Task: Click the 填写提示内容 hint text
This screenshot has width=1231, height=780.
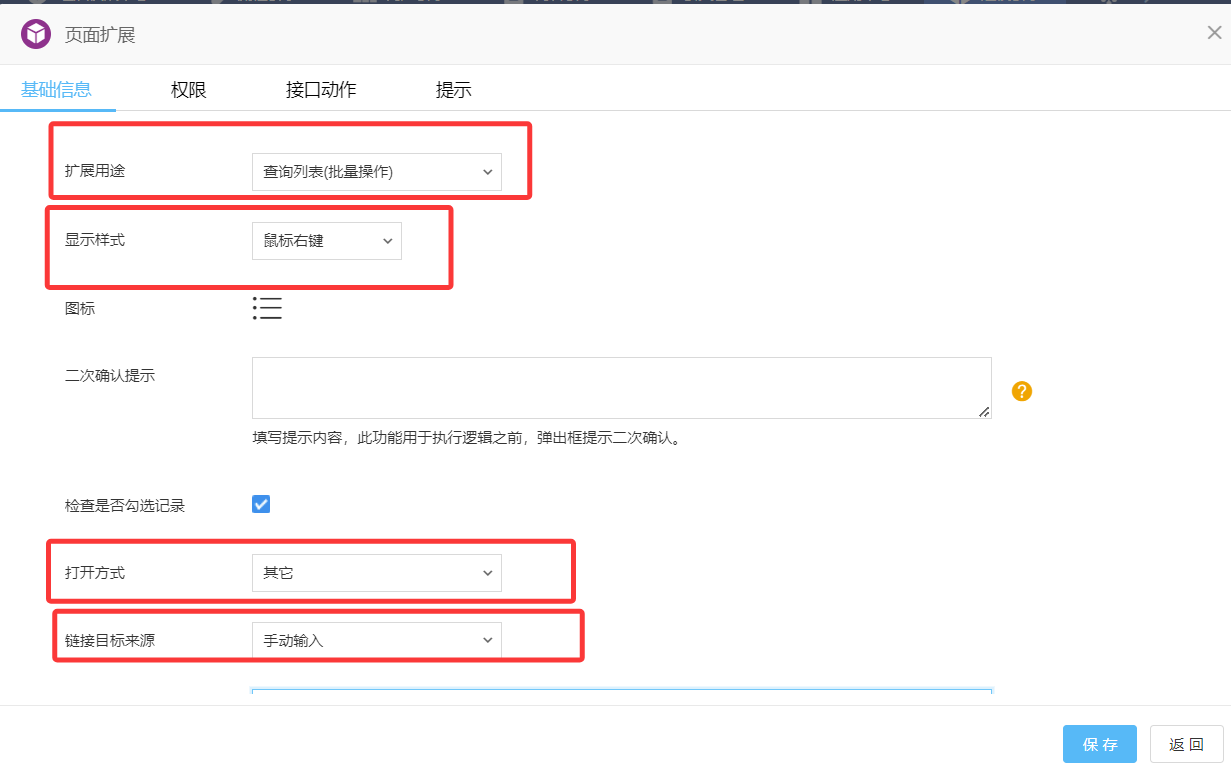Action: (468, 438)
